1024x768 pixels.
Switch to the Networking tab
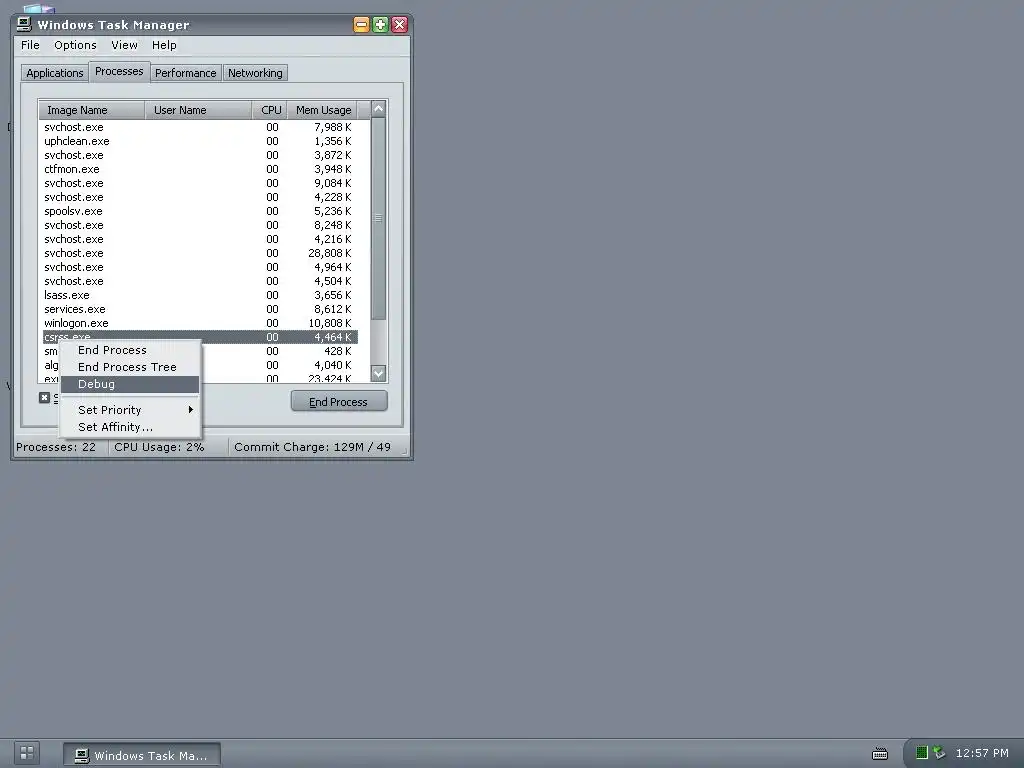[255, 73]
